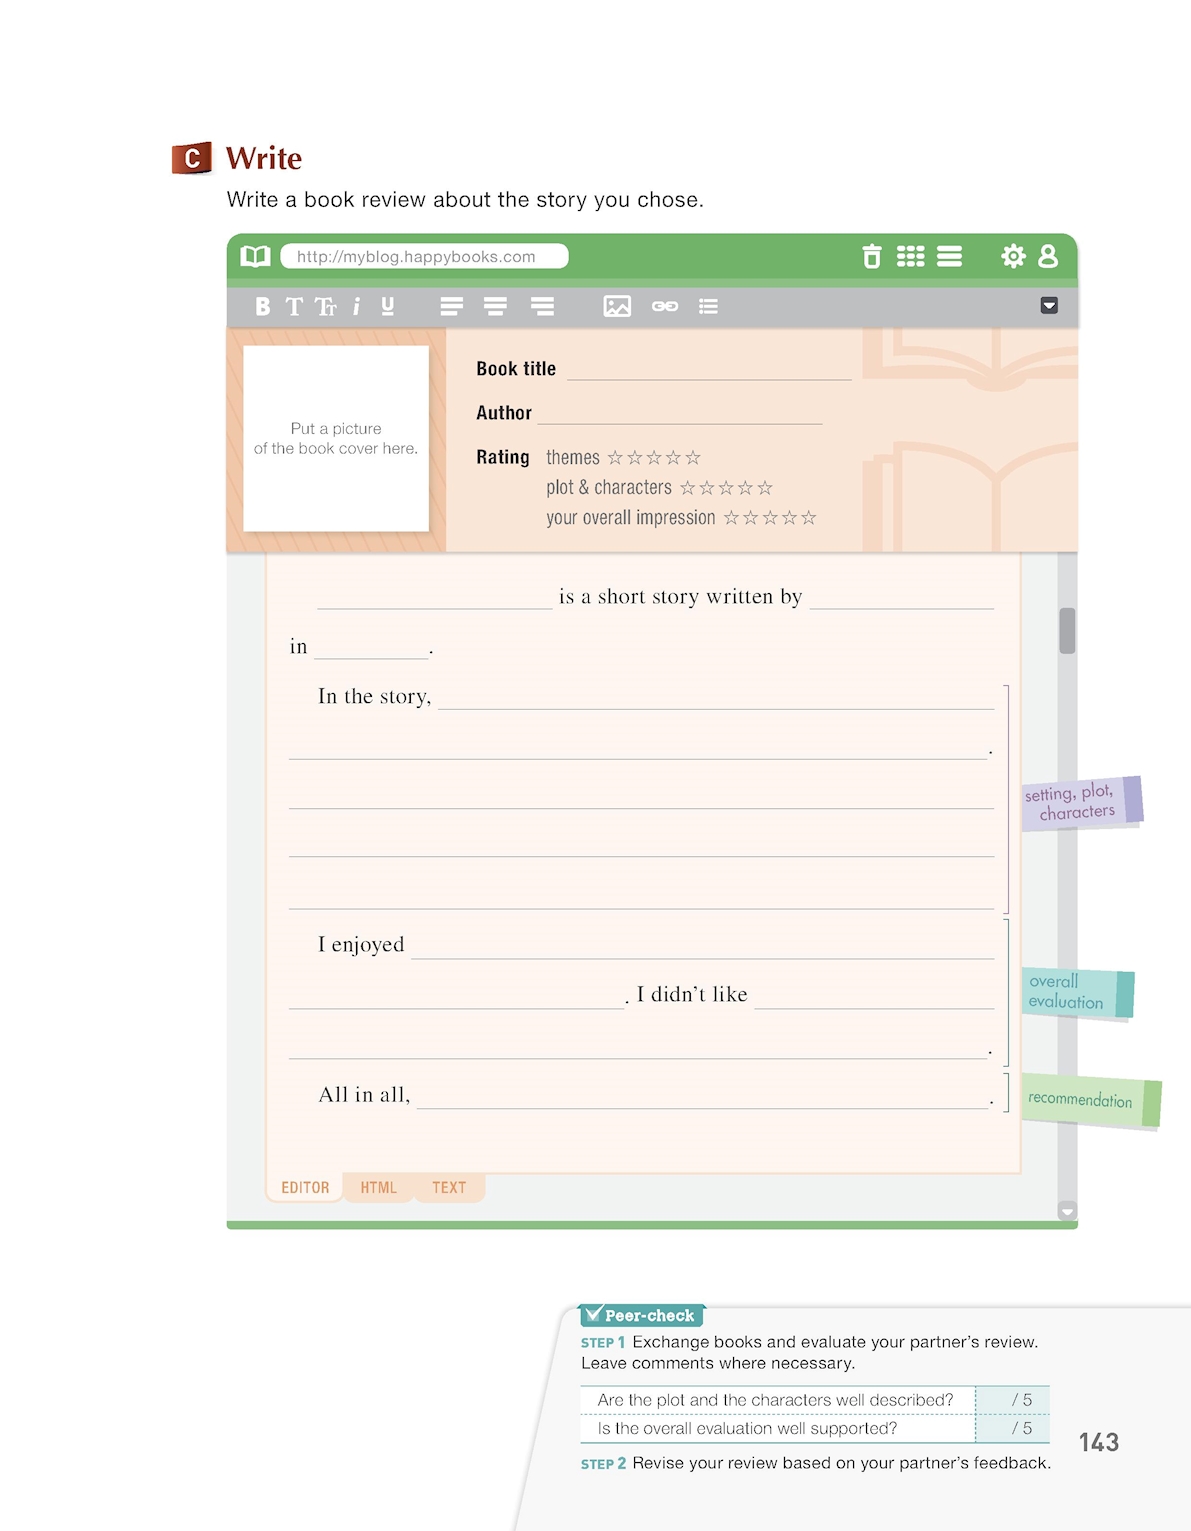This screenshot has width=1191, height=1531.
Task: Toggle underline formatting icon
Action: 387,307
